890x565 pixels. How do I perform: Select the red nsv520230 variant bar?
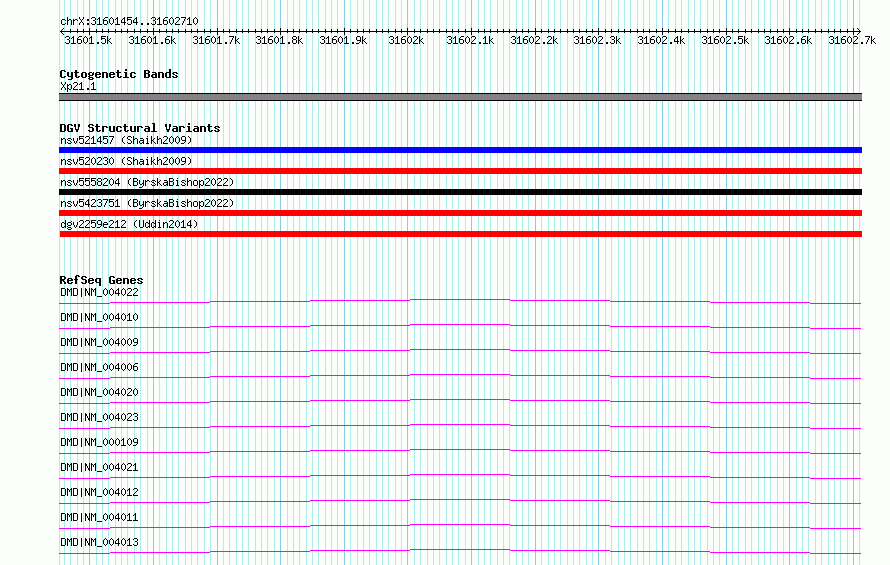pyautogui.click(x=460, y=171)
